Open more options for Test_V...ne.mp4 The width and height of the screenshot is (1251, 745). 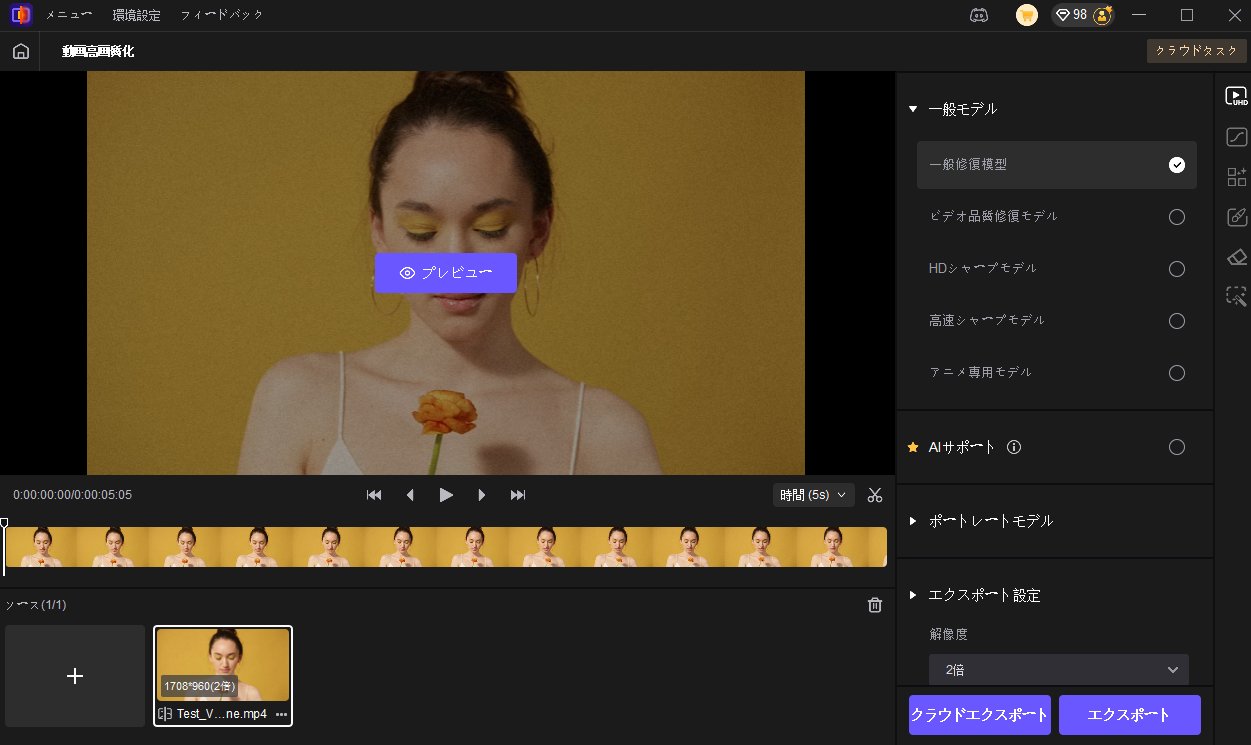coord(281,715)
